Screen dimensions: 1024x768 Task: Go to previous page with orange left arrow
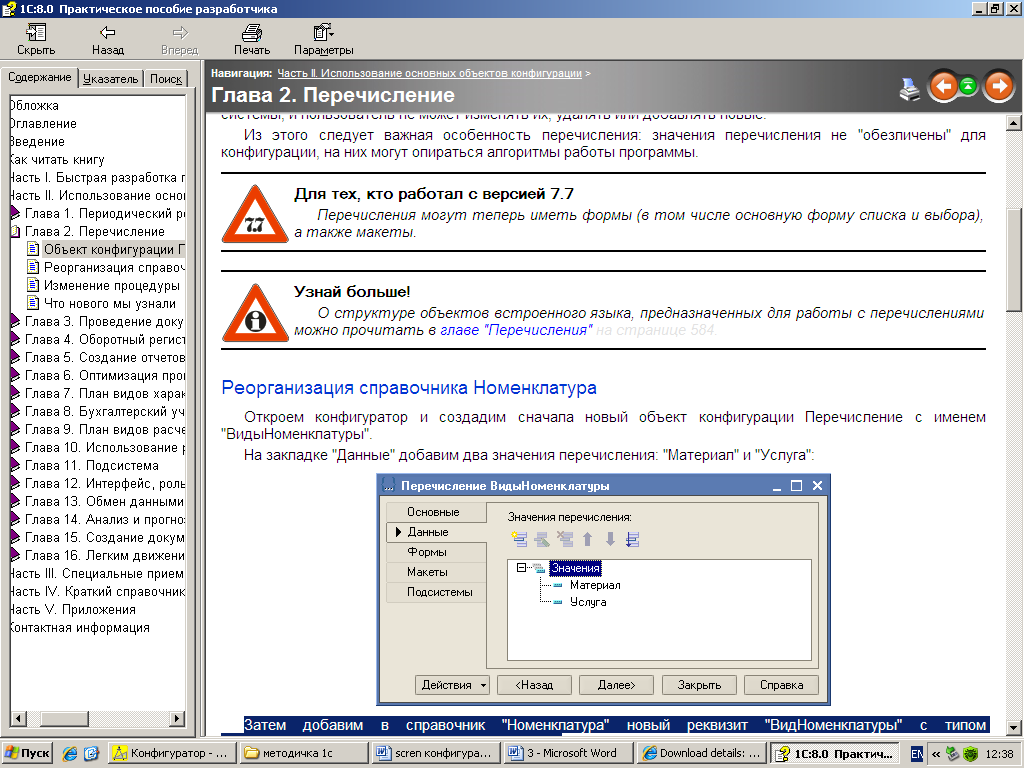click(943, 87)
